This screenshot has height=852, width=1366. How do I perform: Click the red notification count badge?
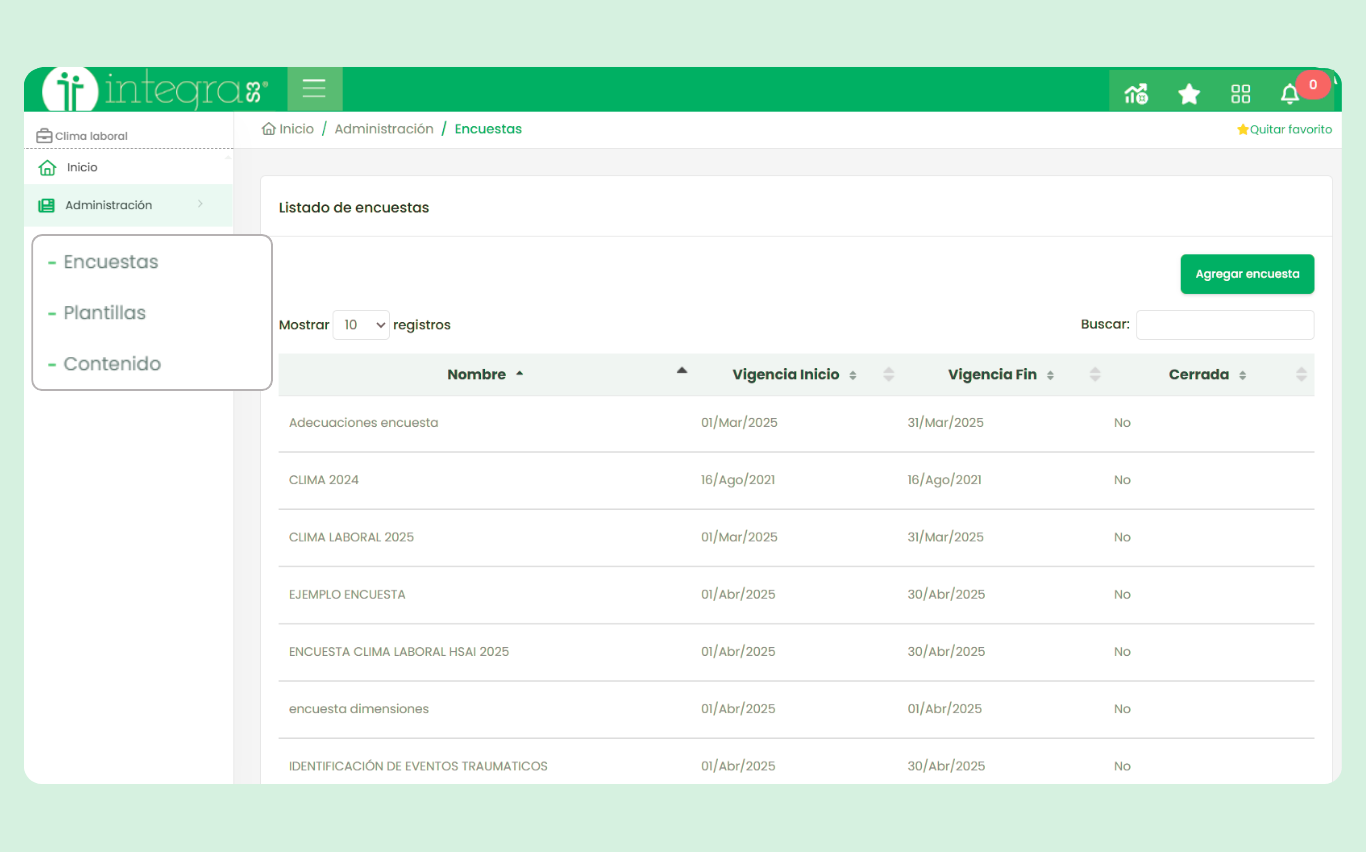[x=1313, y=85]
